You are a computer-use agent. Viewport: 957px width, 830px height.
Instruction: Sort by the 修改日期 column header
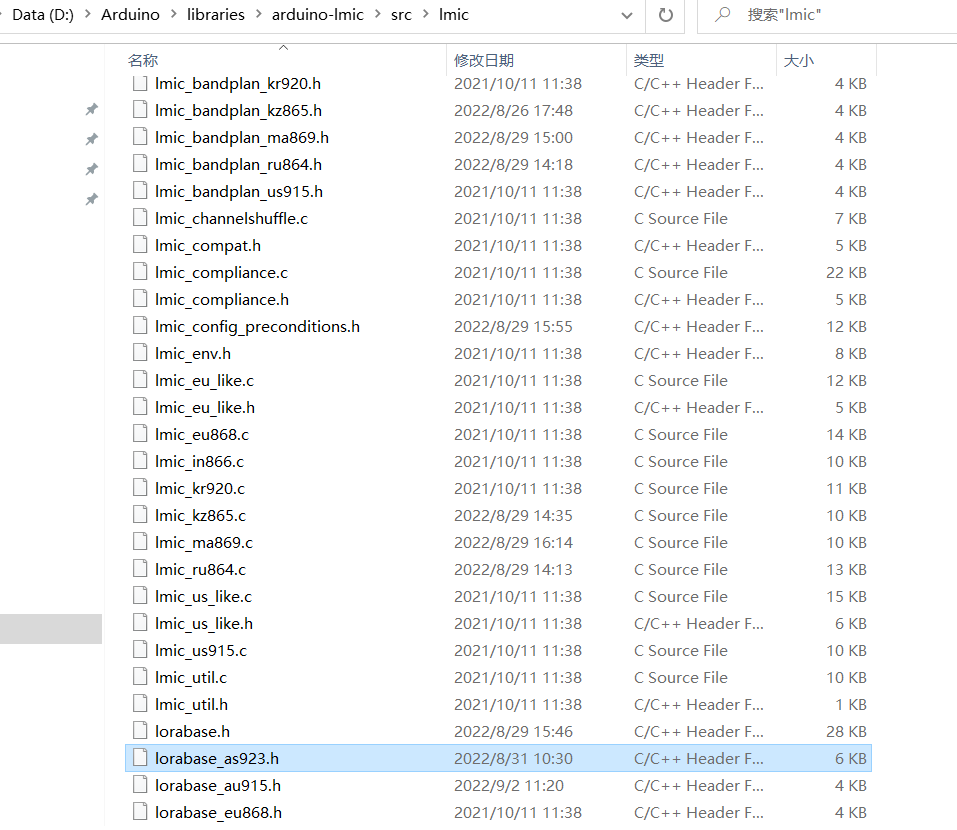(484, 60)
